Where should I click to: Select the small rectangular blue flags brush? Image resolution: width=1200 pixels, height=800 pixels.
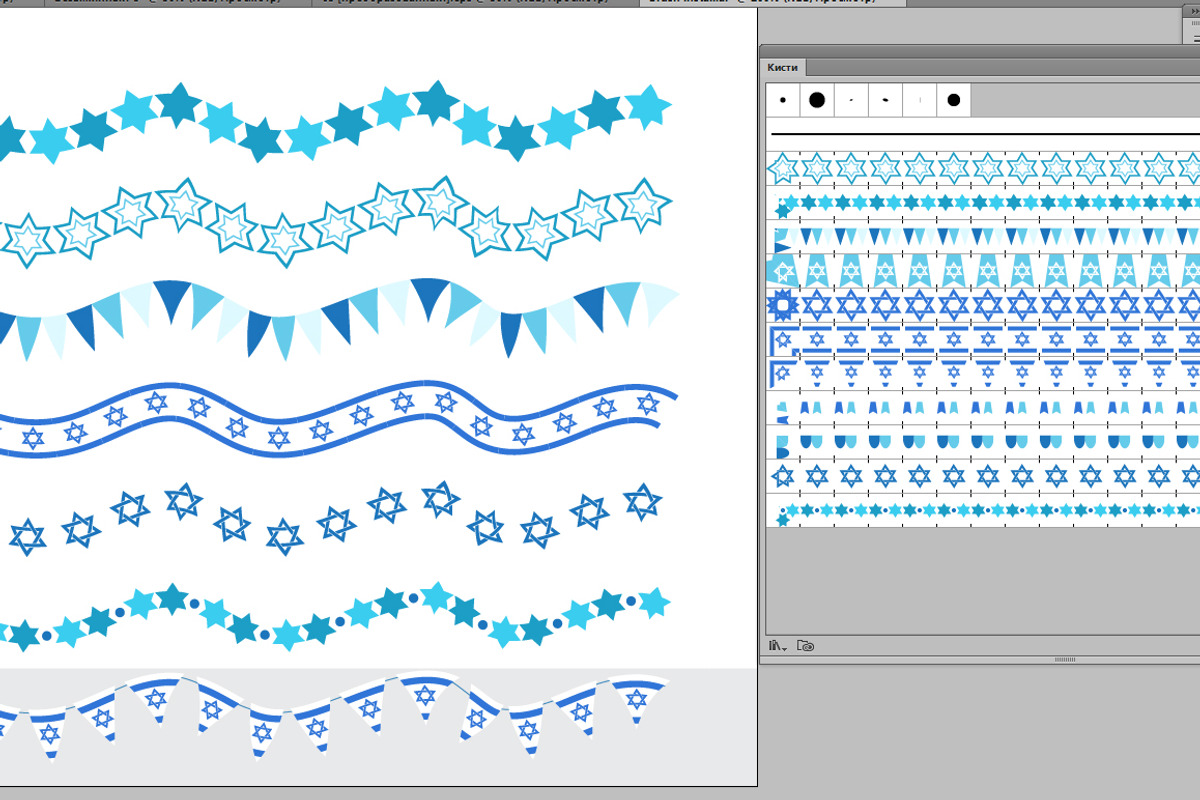click(x=983, y=408)
